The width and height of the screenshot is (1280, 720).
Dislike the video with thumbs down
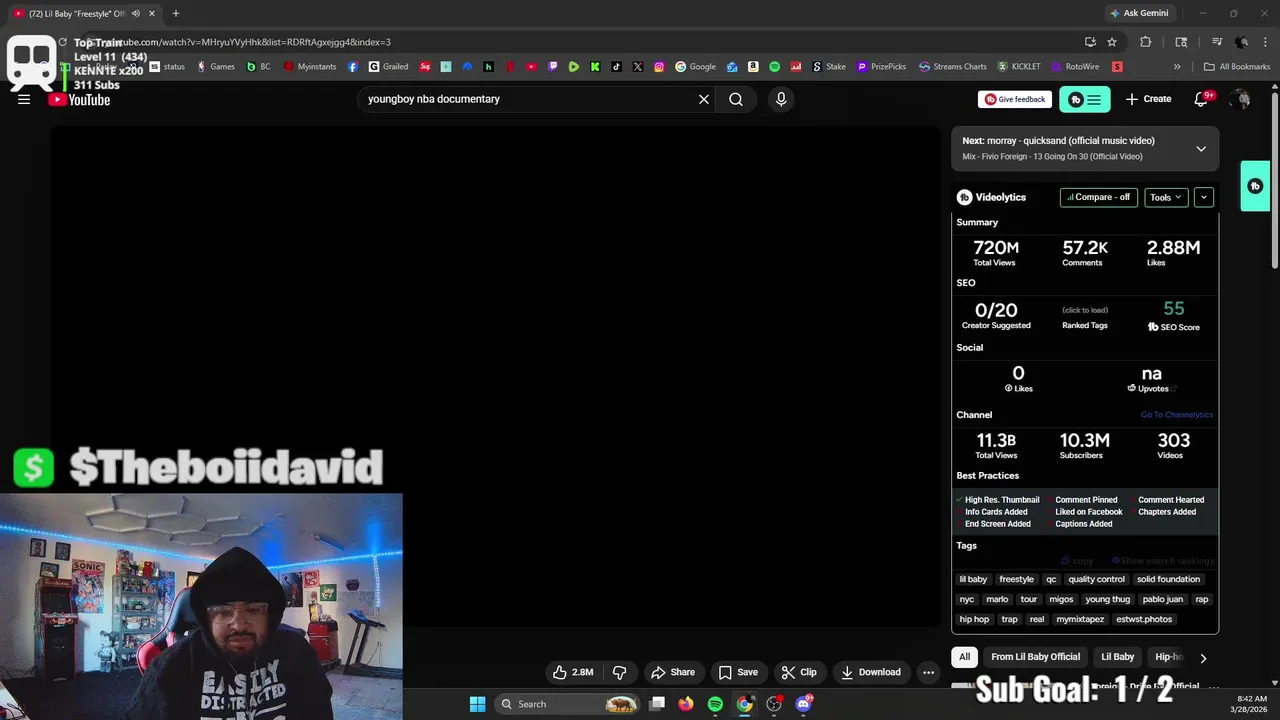pyautogui.click(x=619, y=672)
